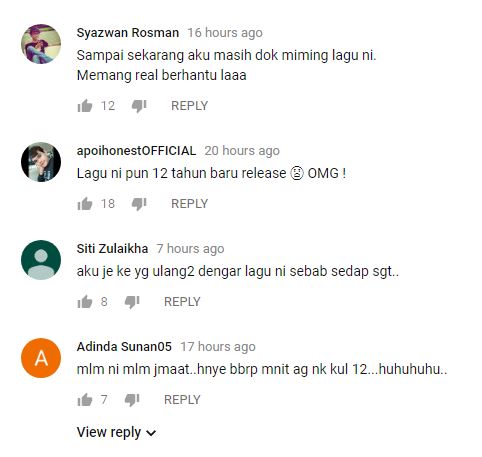The height and width of the screenshot is (457, 482).
Task: Expand View reply under Adinda Sunan05
Action: 116,432
